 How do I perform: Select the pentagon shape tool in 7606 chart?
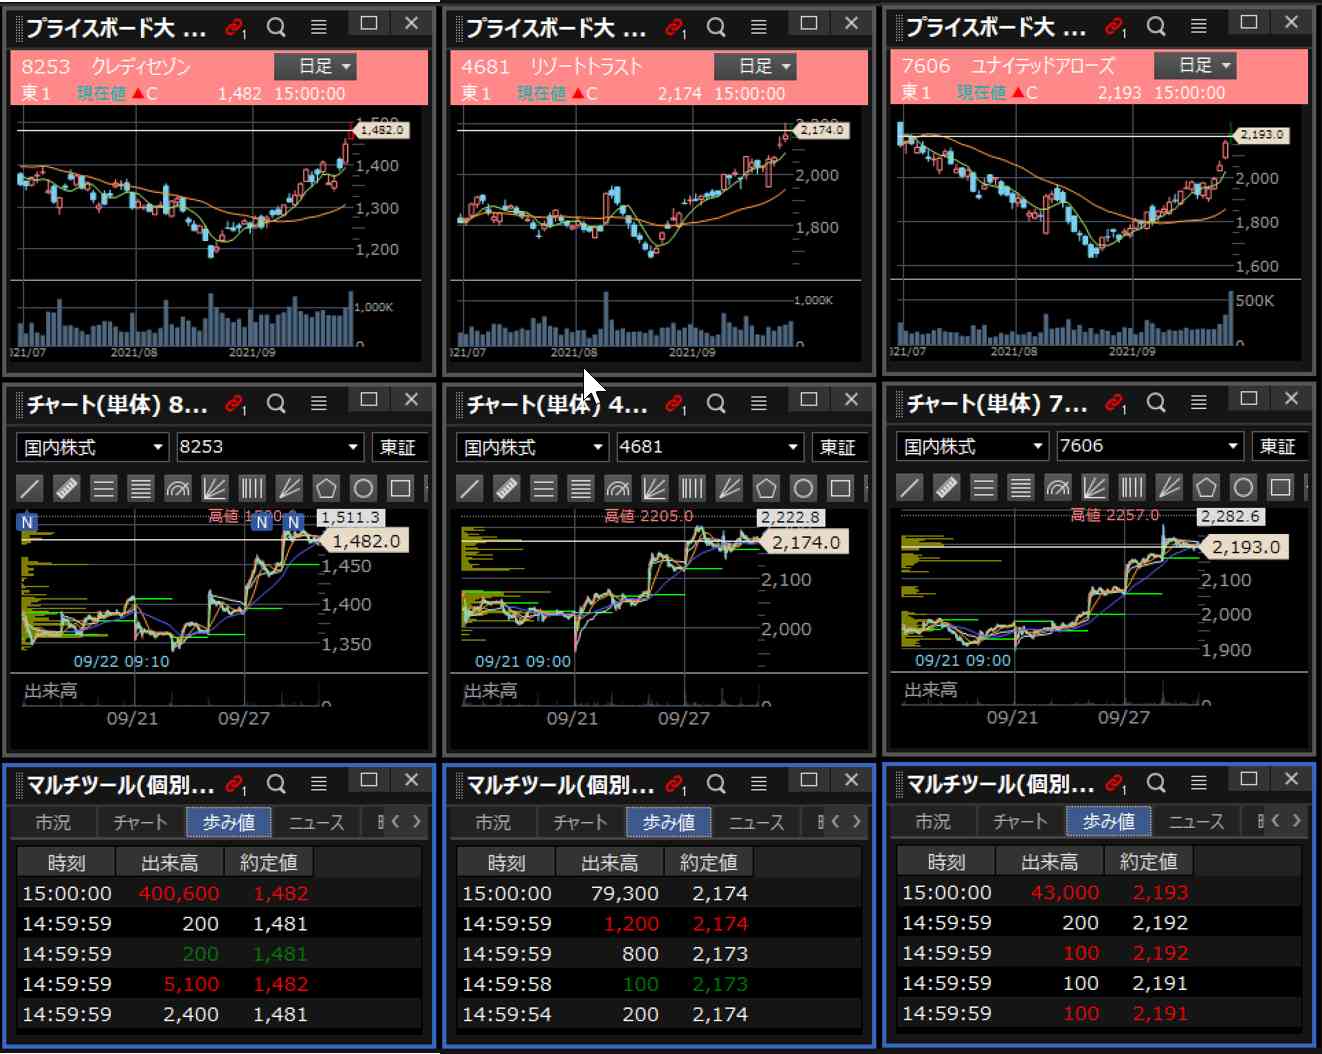pyautogui.click(x=1206, y=487)
